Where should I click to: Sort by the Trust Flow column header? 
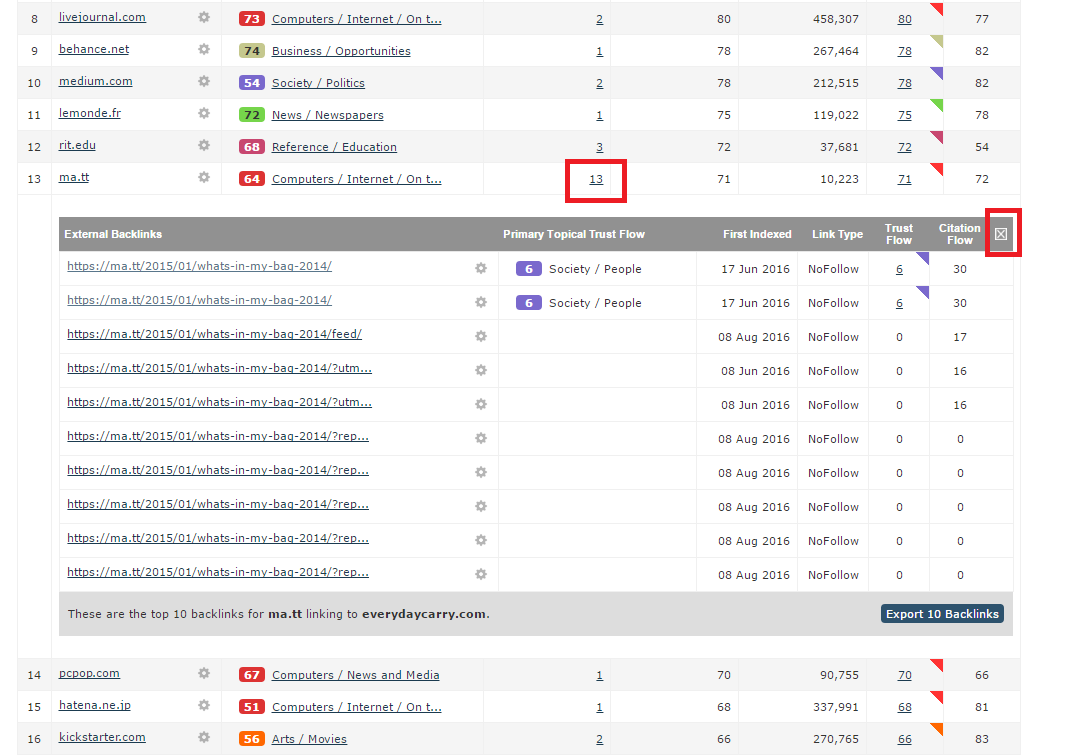click(898, 234)
